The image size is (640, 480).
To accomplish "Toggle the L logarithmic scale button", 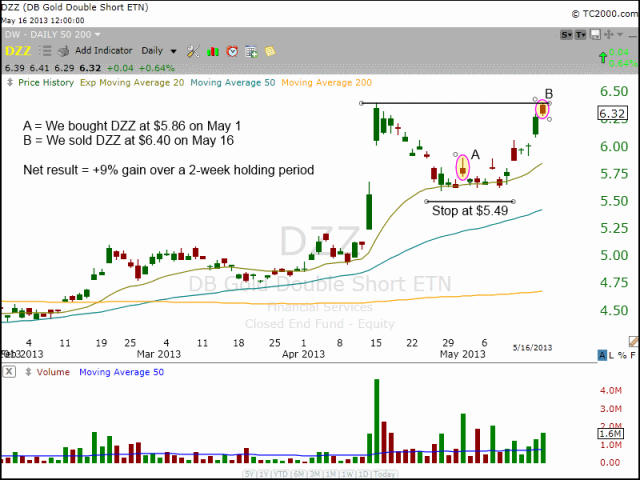I will point(611,356).
